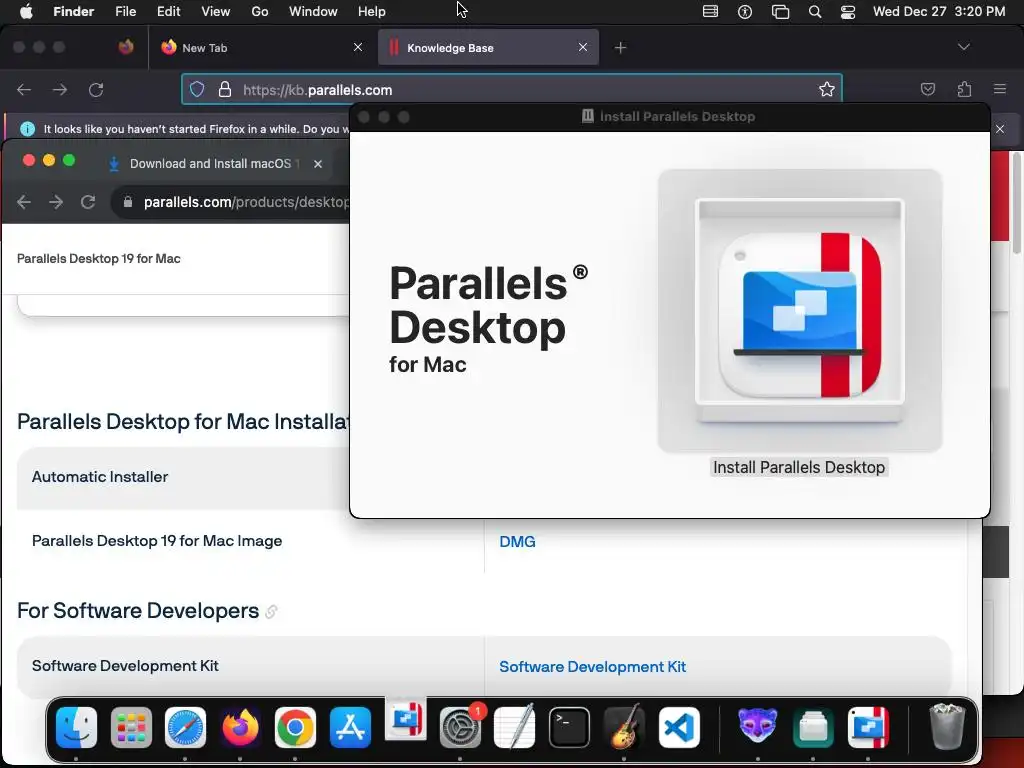Launch GarageBand from the Dock
Screen dimensions: 1024x768
(x=624, y=728)
